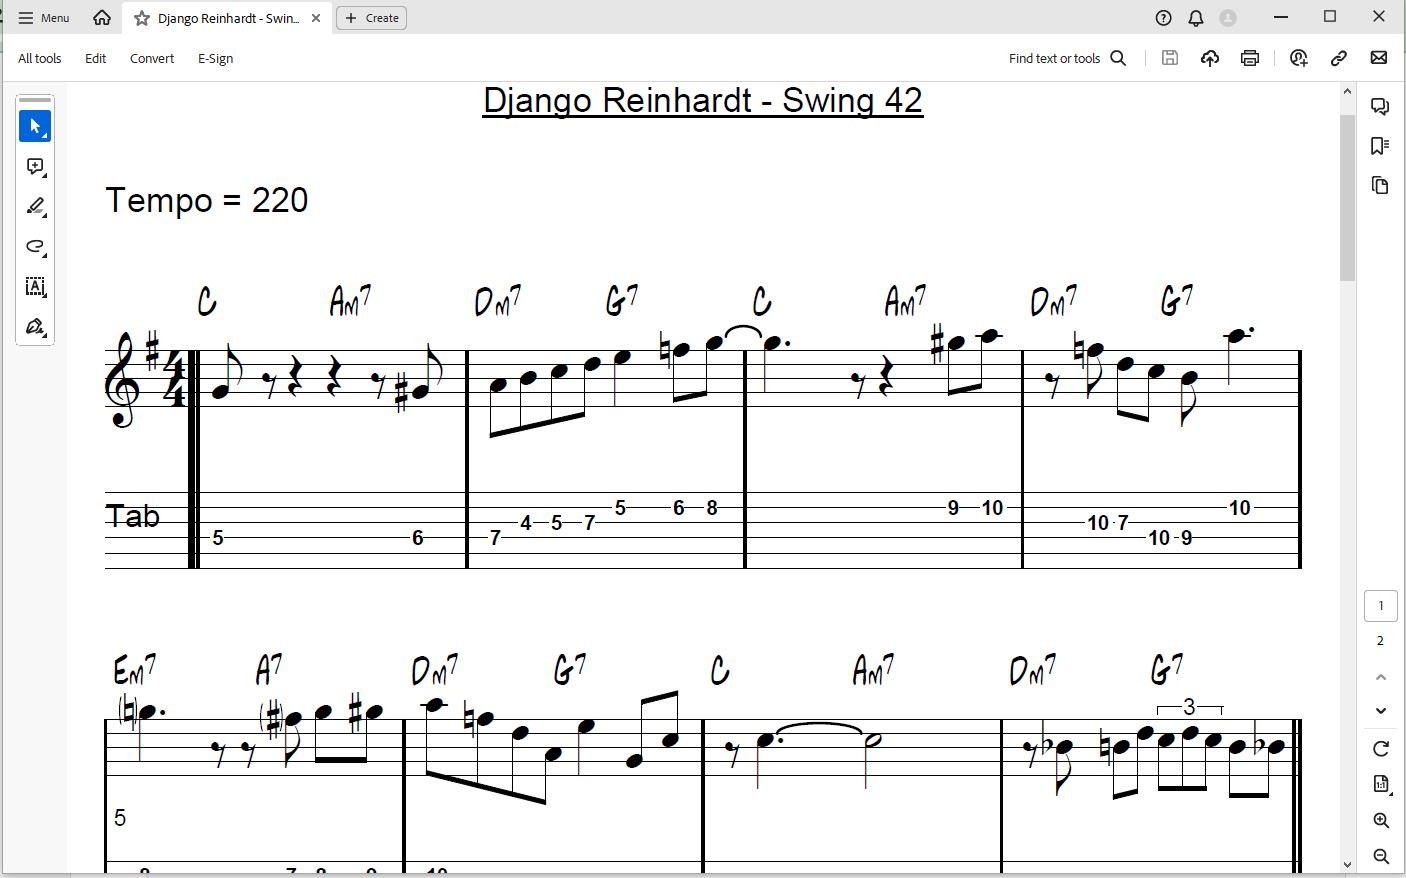Click the Create button

pos(372,18)
